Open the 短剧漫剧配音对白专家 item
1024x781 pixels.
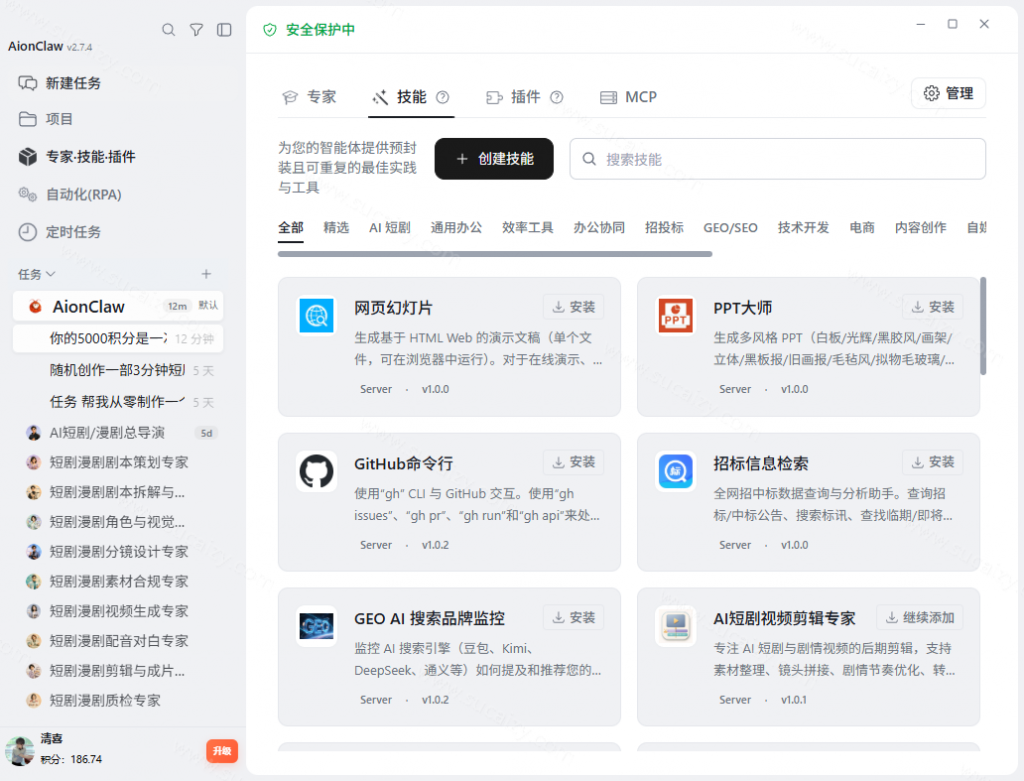[118, 641]
